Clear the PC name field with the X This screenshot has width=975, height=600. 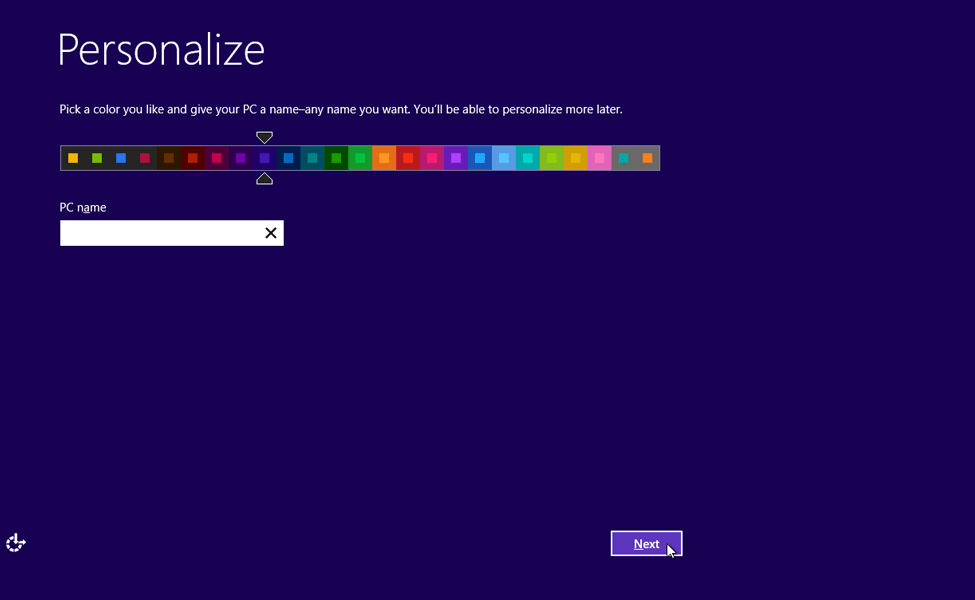pos(270,233)
